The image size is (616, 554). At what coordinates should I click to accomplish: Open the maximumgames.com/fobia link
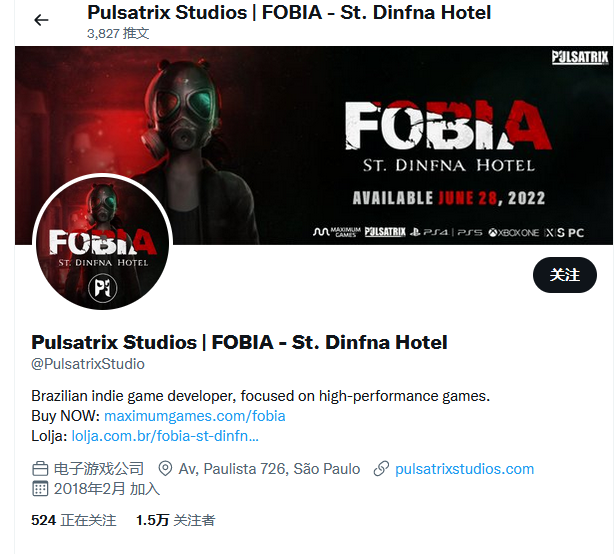pos(194,416)
